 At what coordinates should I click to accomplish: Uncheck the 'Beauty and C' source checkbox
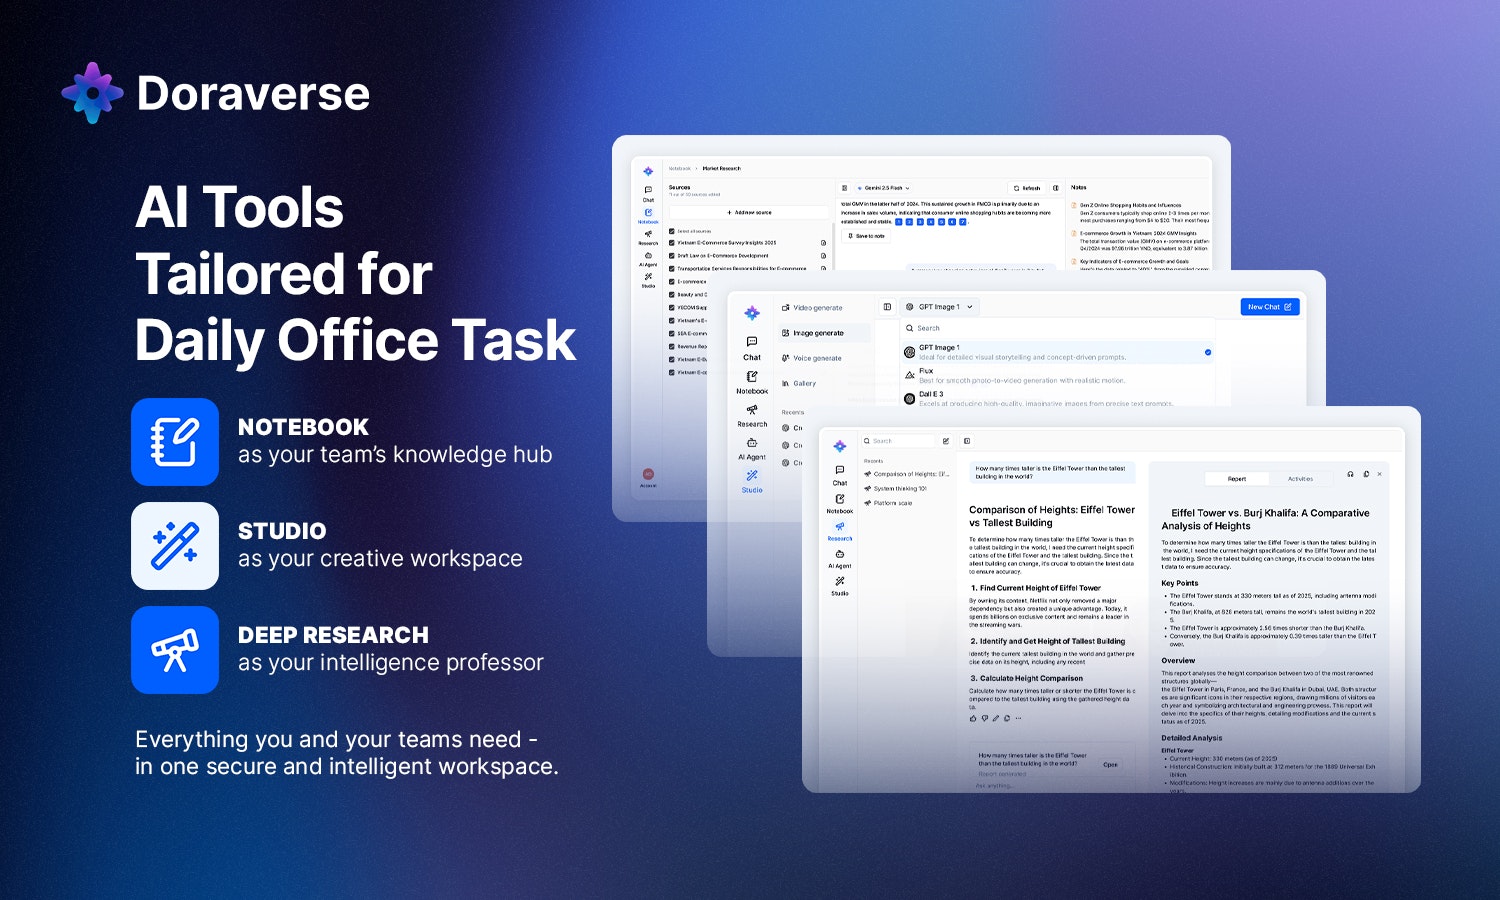672,295
